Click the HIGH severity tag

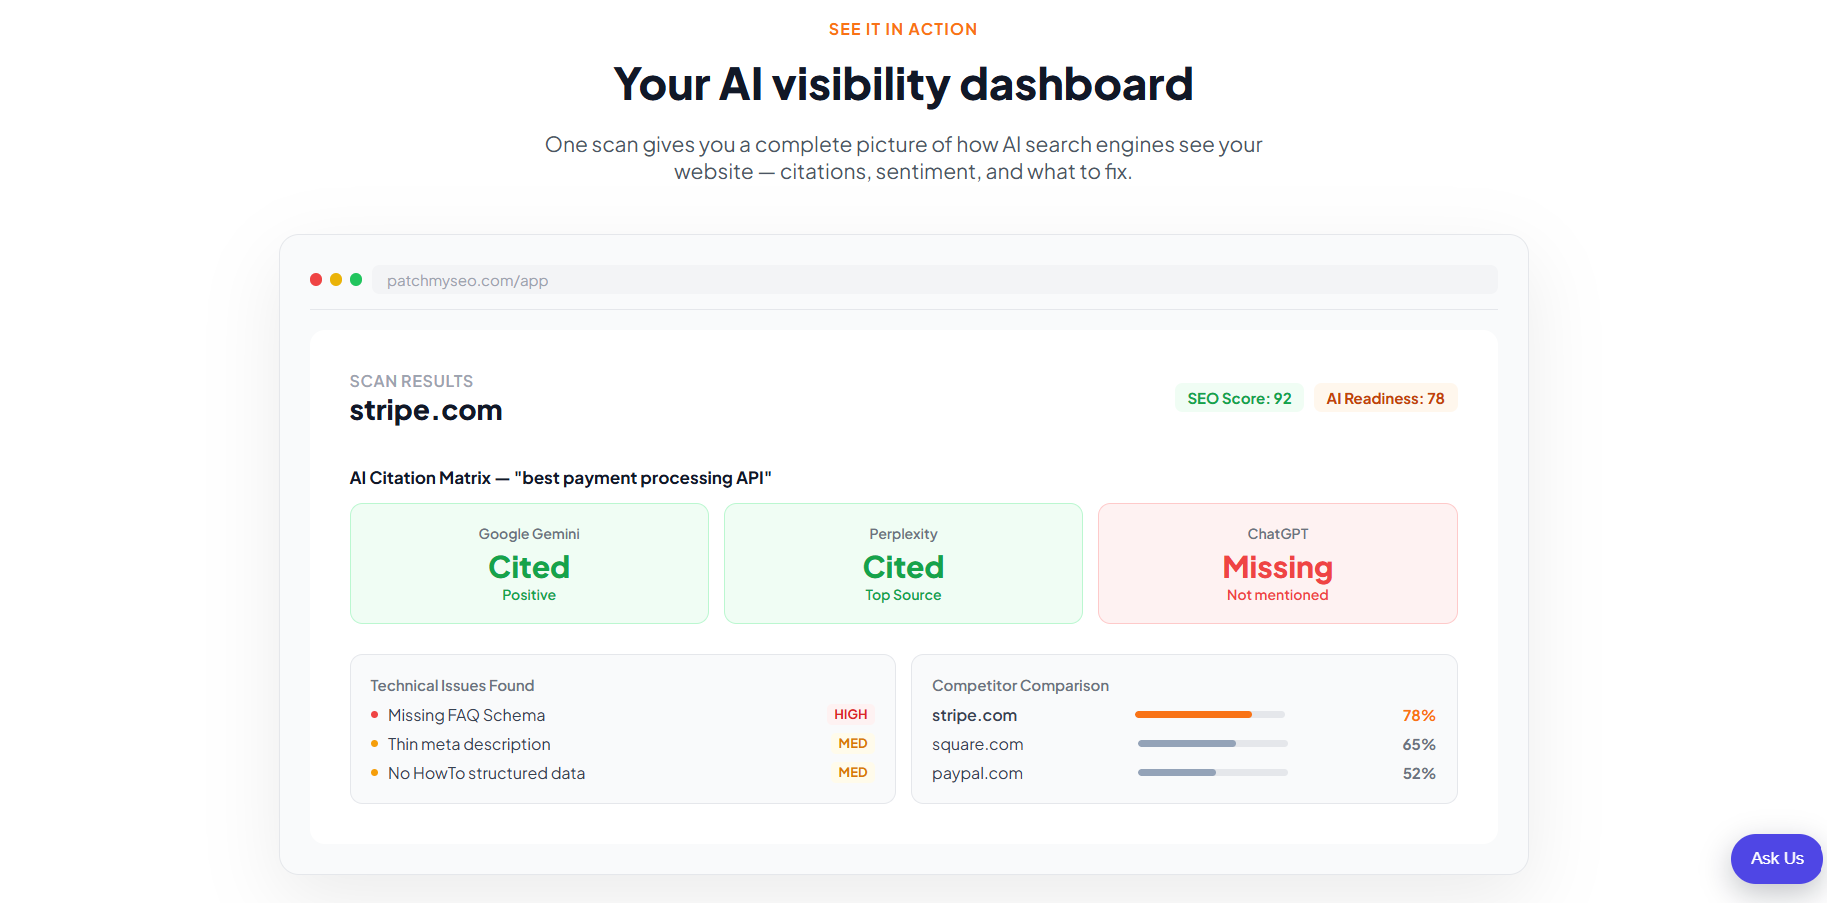[851, 714]
